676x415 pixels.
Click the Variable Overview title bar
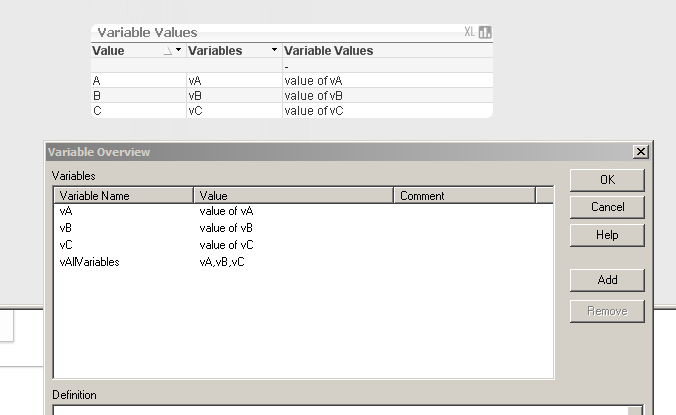(338, 152)
